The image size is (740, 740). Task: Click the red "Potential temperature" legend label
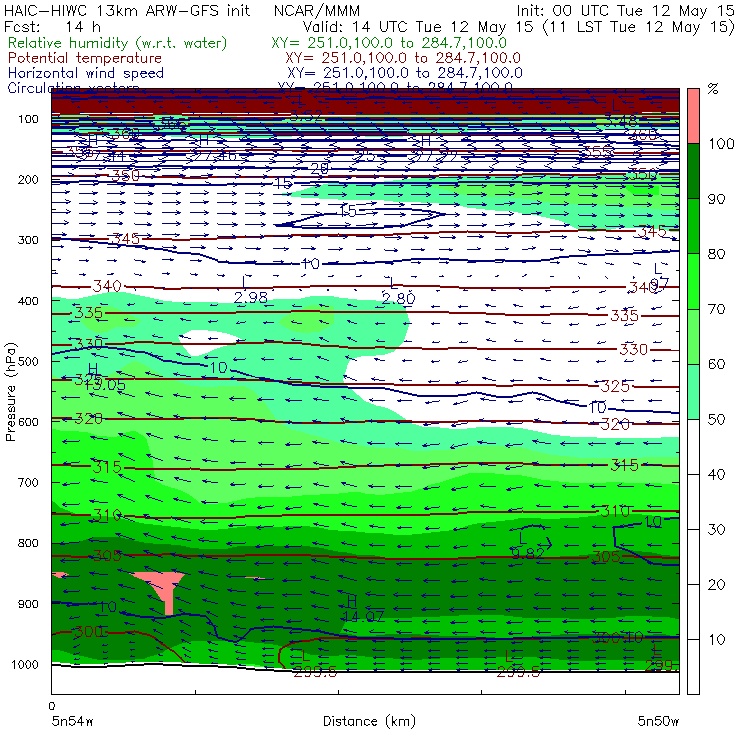[x=85, y=58]
